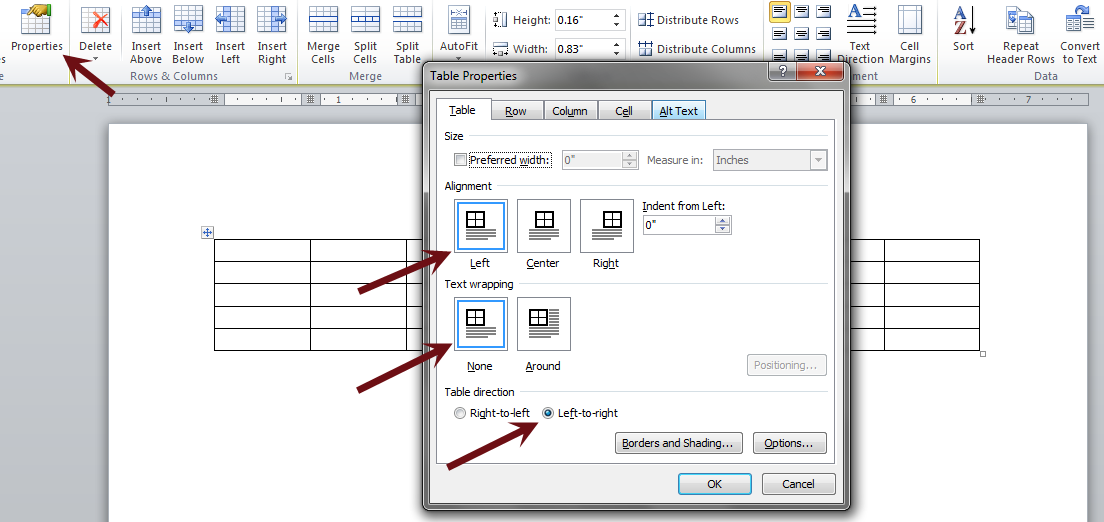Click the Insert Above rows icon

(x=146, y=20)
